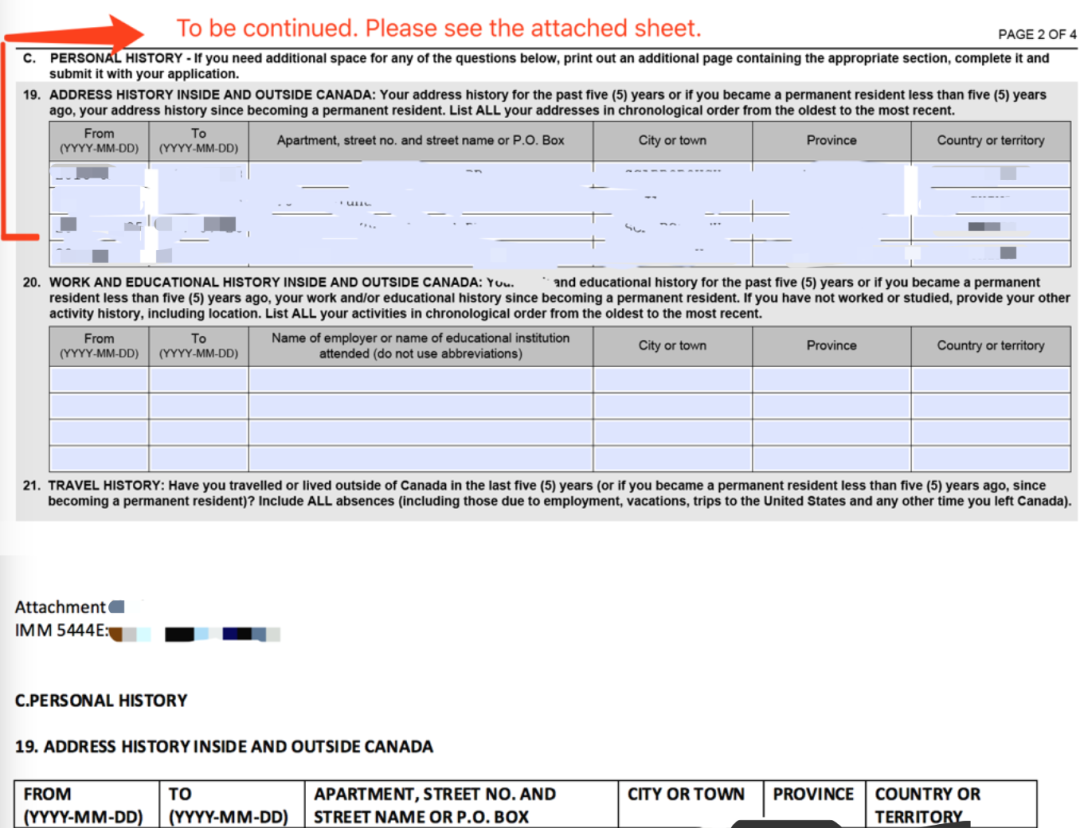Select the red 'To be continued' annotation text

coord(438,28)
